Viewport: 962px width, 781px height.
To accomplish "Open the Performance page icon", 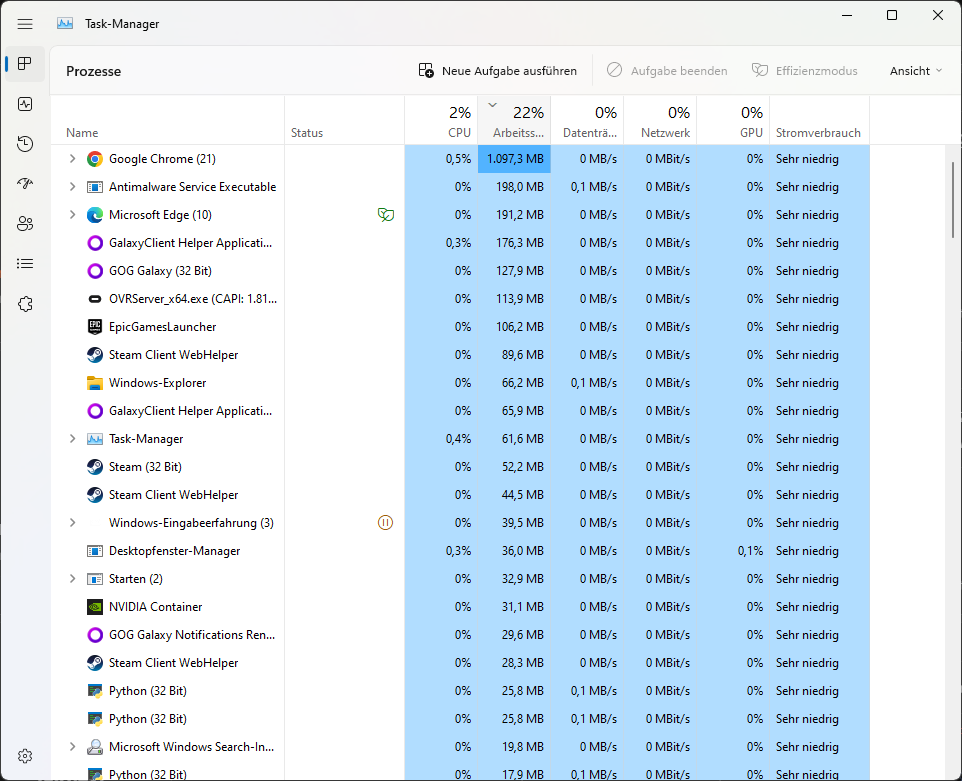I will coord(25,104).
